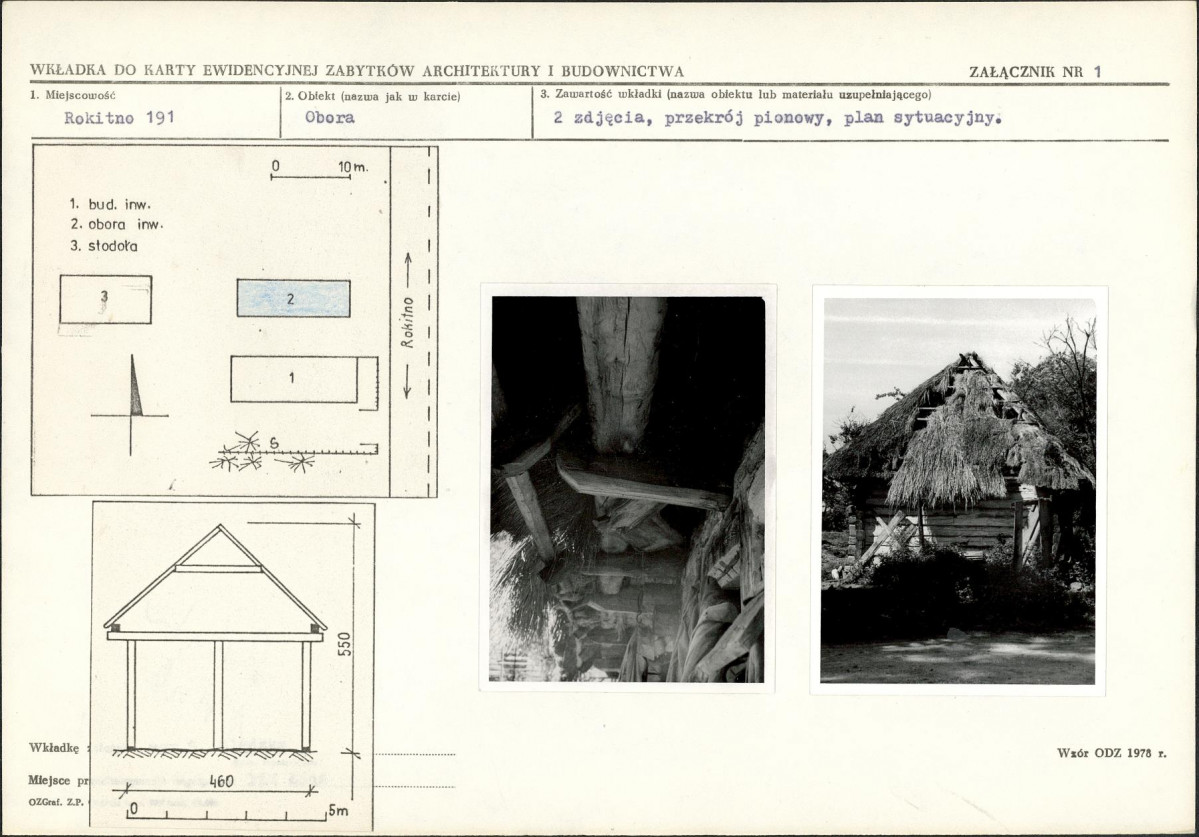The height and width of the screenshot is (837, 1199).
Task: Click the Obora object name field
Action: point(330,118)
